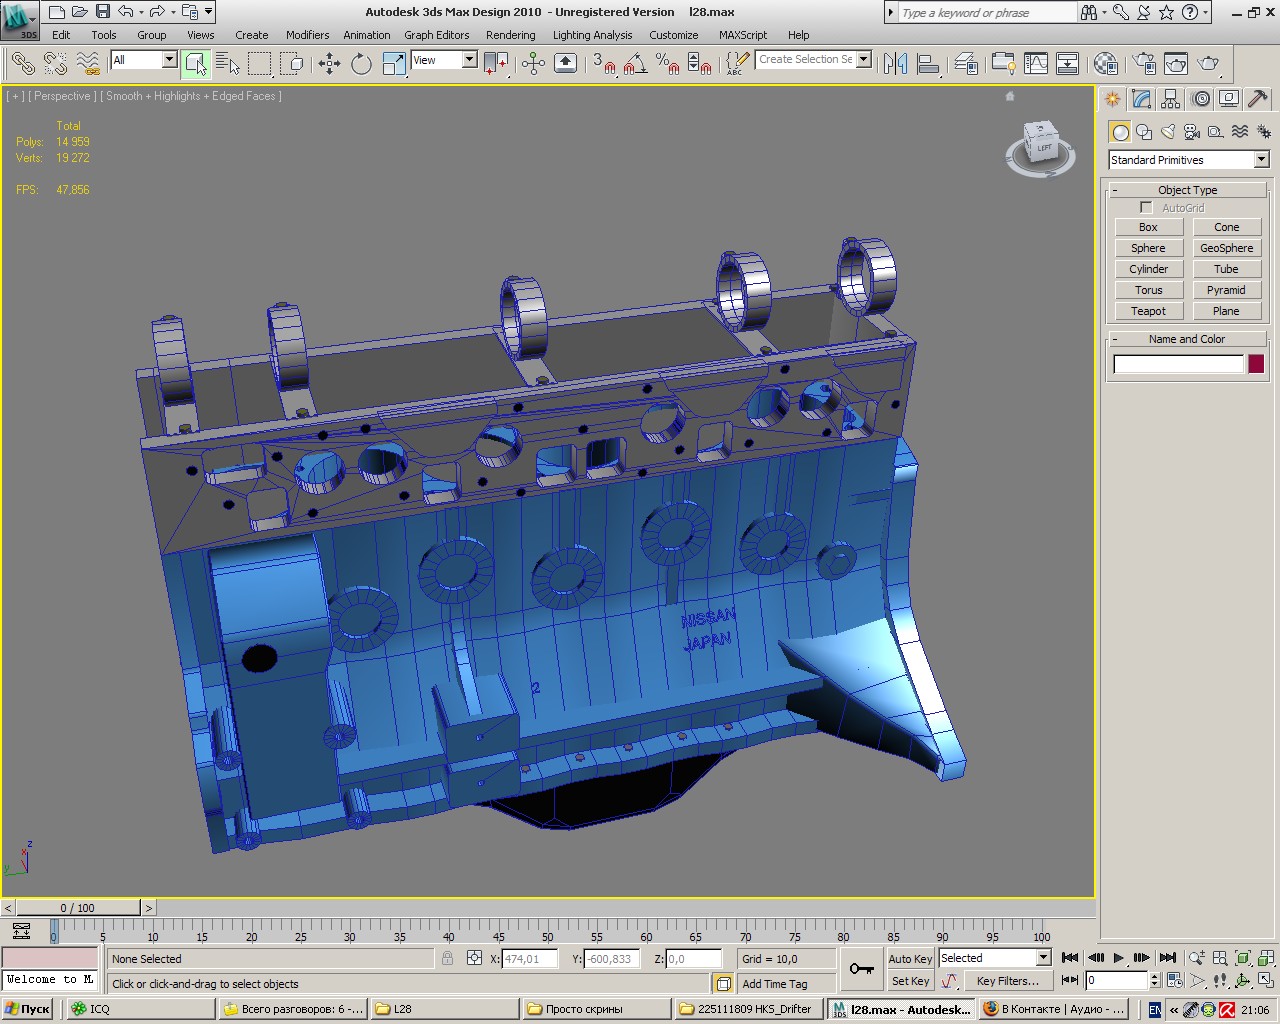Viewport: 1280px width, 1024px height.
Task: Toggle 3D Snaps
Action: point(604,63)
